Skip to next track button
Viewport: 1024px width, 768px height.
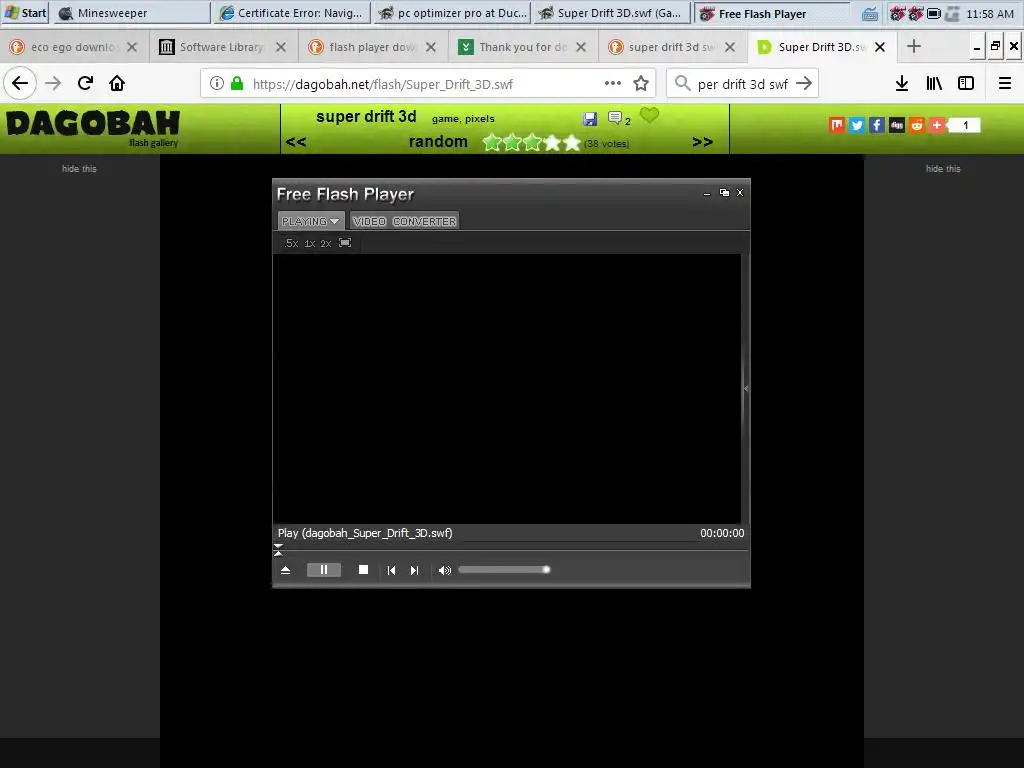point(414,570)
